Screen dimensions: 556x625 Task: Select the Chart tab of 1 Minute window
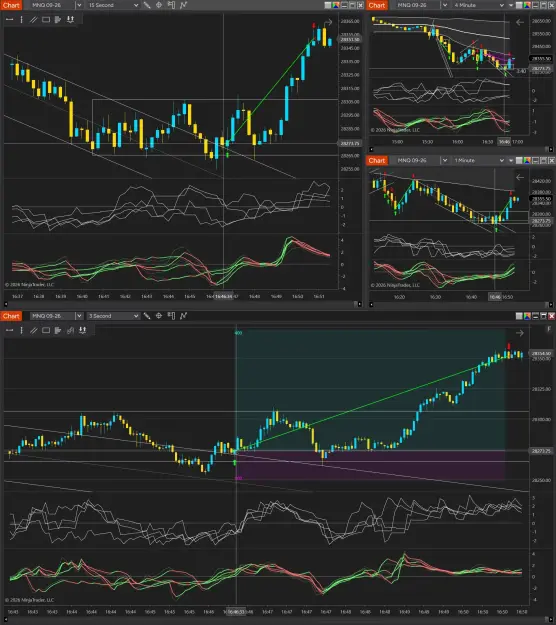[x=377, y=160]
